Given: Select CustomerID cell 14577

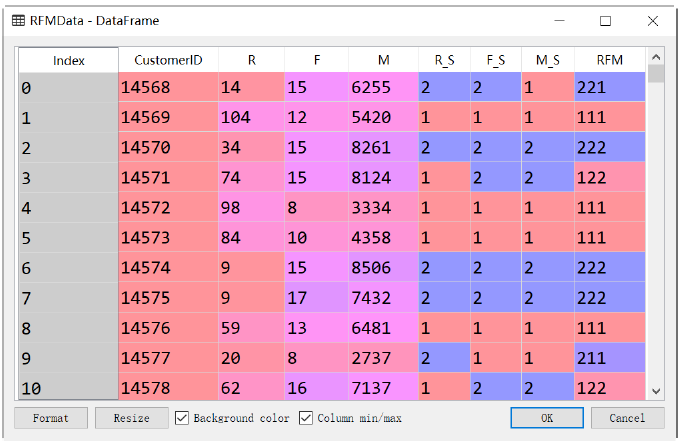Looking at the screenshot, I should coord(168,358).
